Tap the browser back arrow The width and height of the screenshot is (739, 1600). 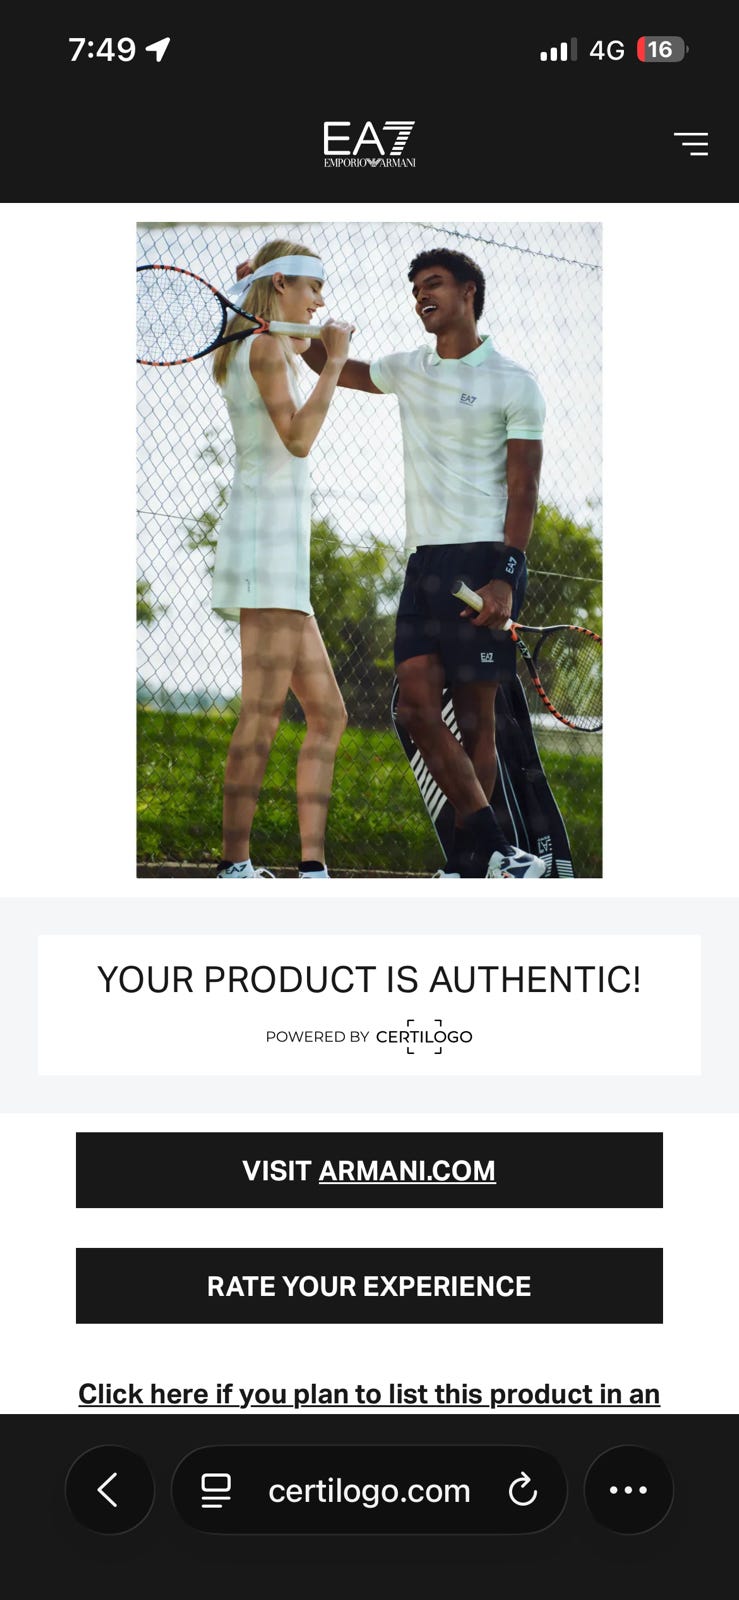109,1490
